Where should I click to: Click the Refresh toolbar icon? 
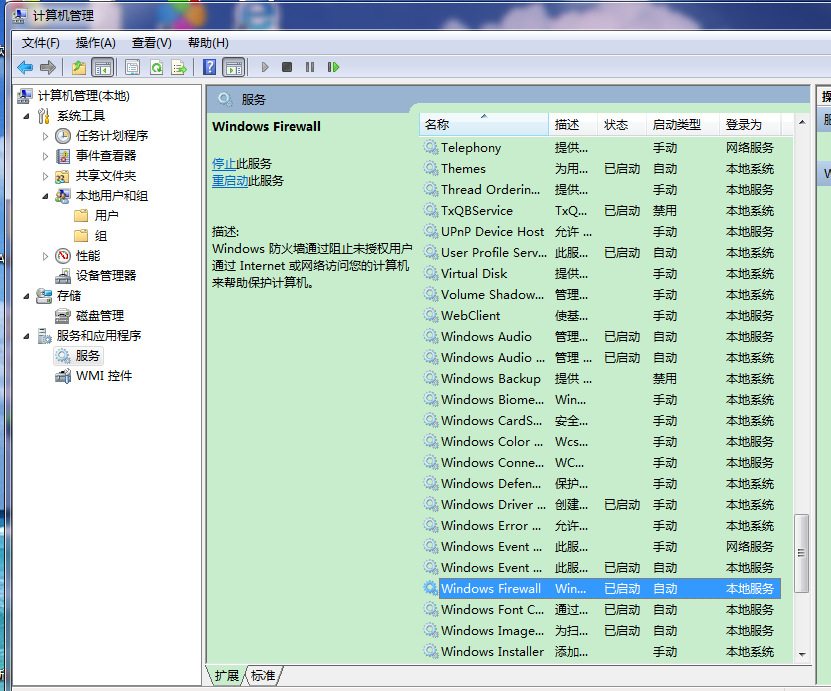156,67
